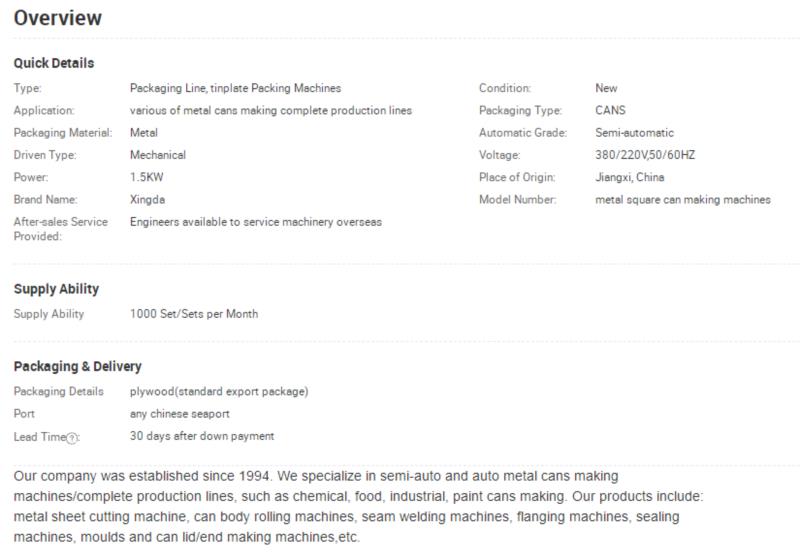Click '1000 Set/Sets per Month' value
Viewport: 800px width, 560px height.
[x=194, y=314]
